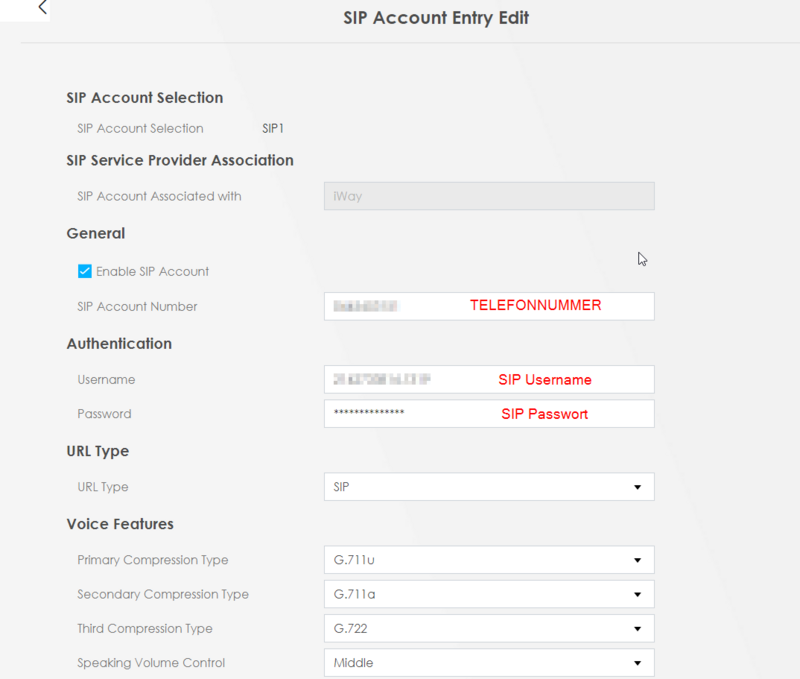The width and height of the screenshot is (800, 679).
Task: Open the Primary Compression Type dropdown
Action: (489, 560)
